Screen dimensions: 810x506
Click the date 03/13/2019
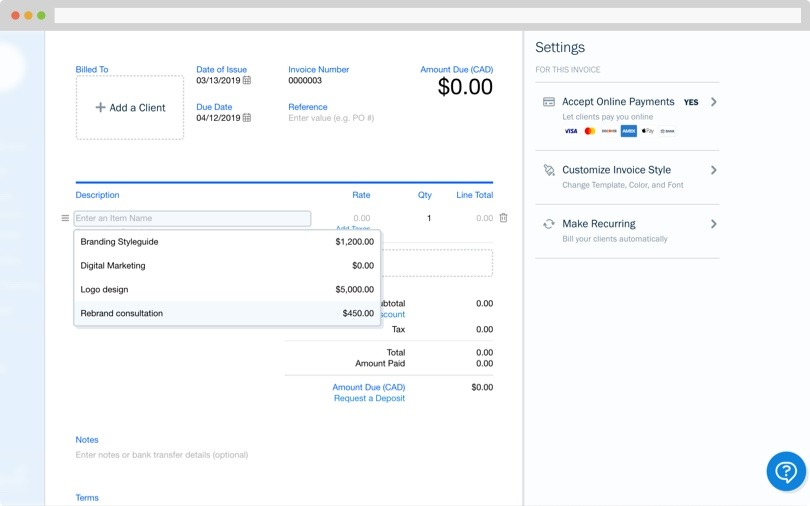pyautogui.click(x=218, y=80)
